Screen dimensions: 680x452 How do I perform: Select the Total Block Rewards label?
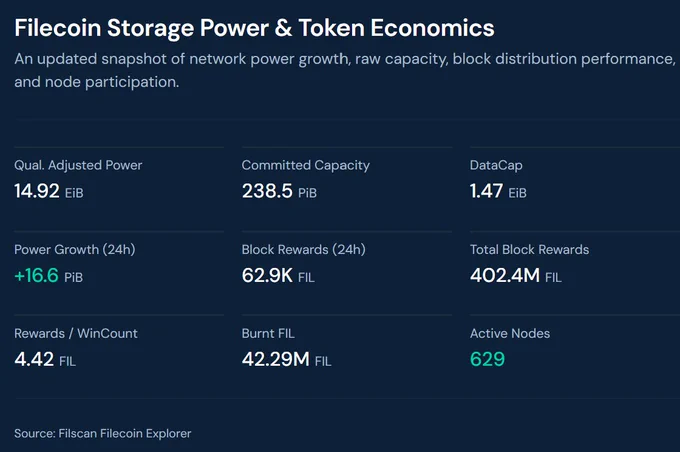pos(530,249)
